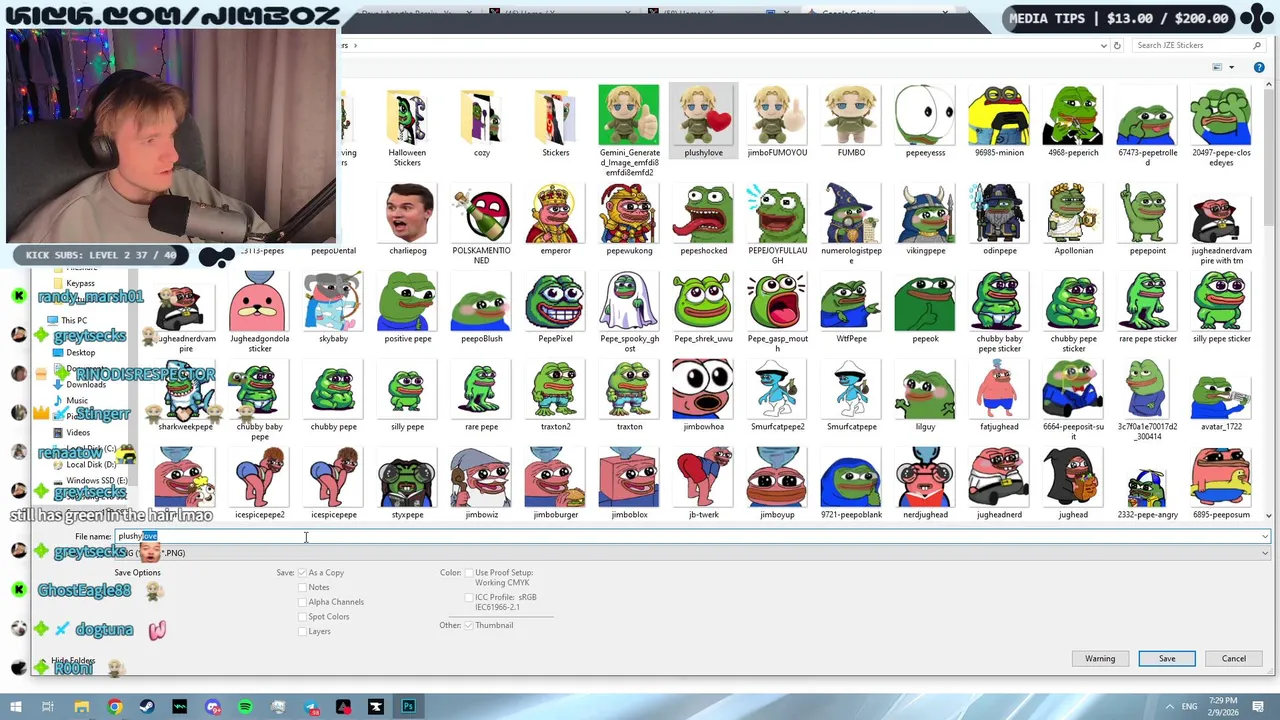Enable ICC Profile sRGB checkbox
Viewport: 1280px width, 720px height.
coord(468,597)
